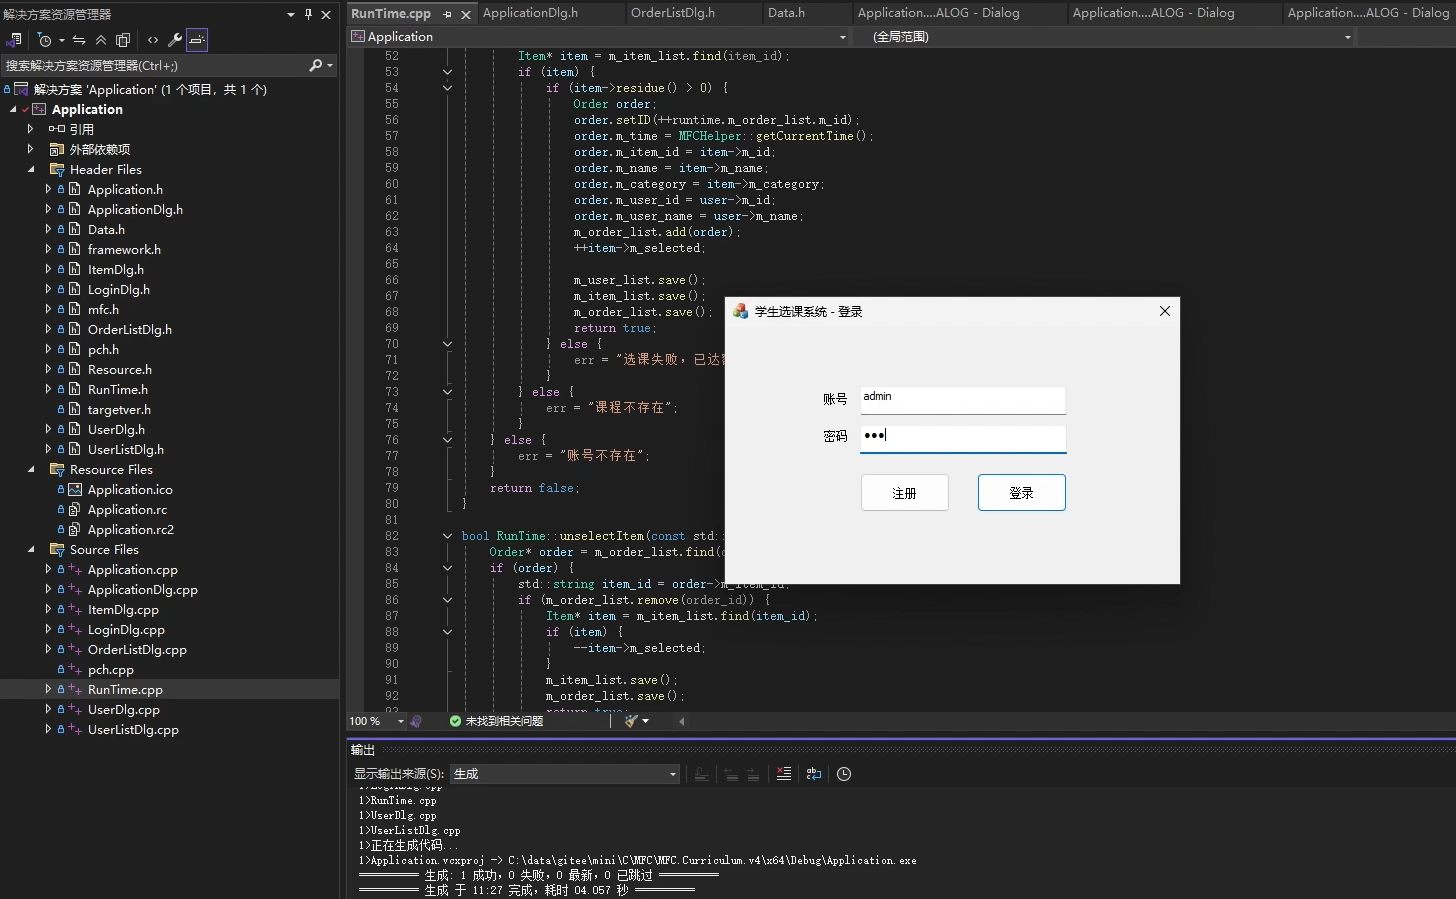This screenshot has height=899, width=1456.
Task: Toggle word wrap in output panel
Action: 814,774
